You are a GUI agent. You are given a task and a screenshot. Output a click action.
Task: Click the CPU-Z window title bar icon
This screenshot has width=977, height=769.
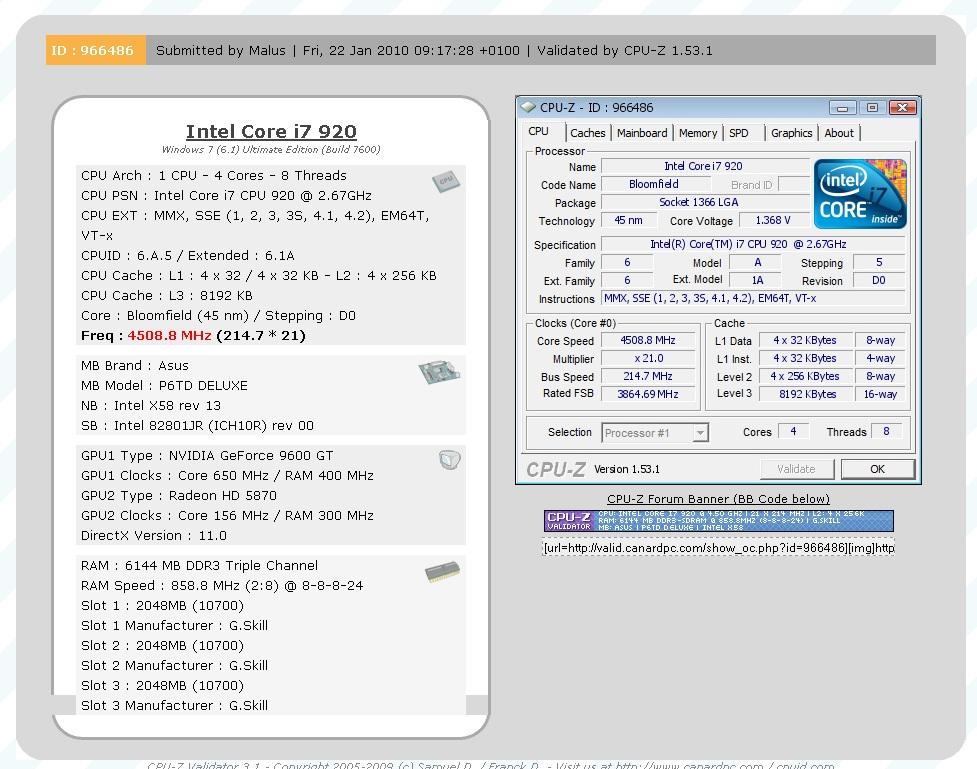pos(528,107)
